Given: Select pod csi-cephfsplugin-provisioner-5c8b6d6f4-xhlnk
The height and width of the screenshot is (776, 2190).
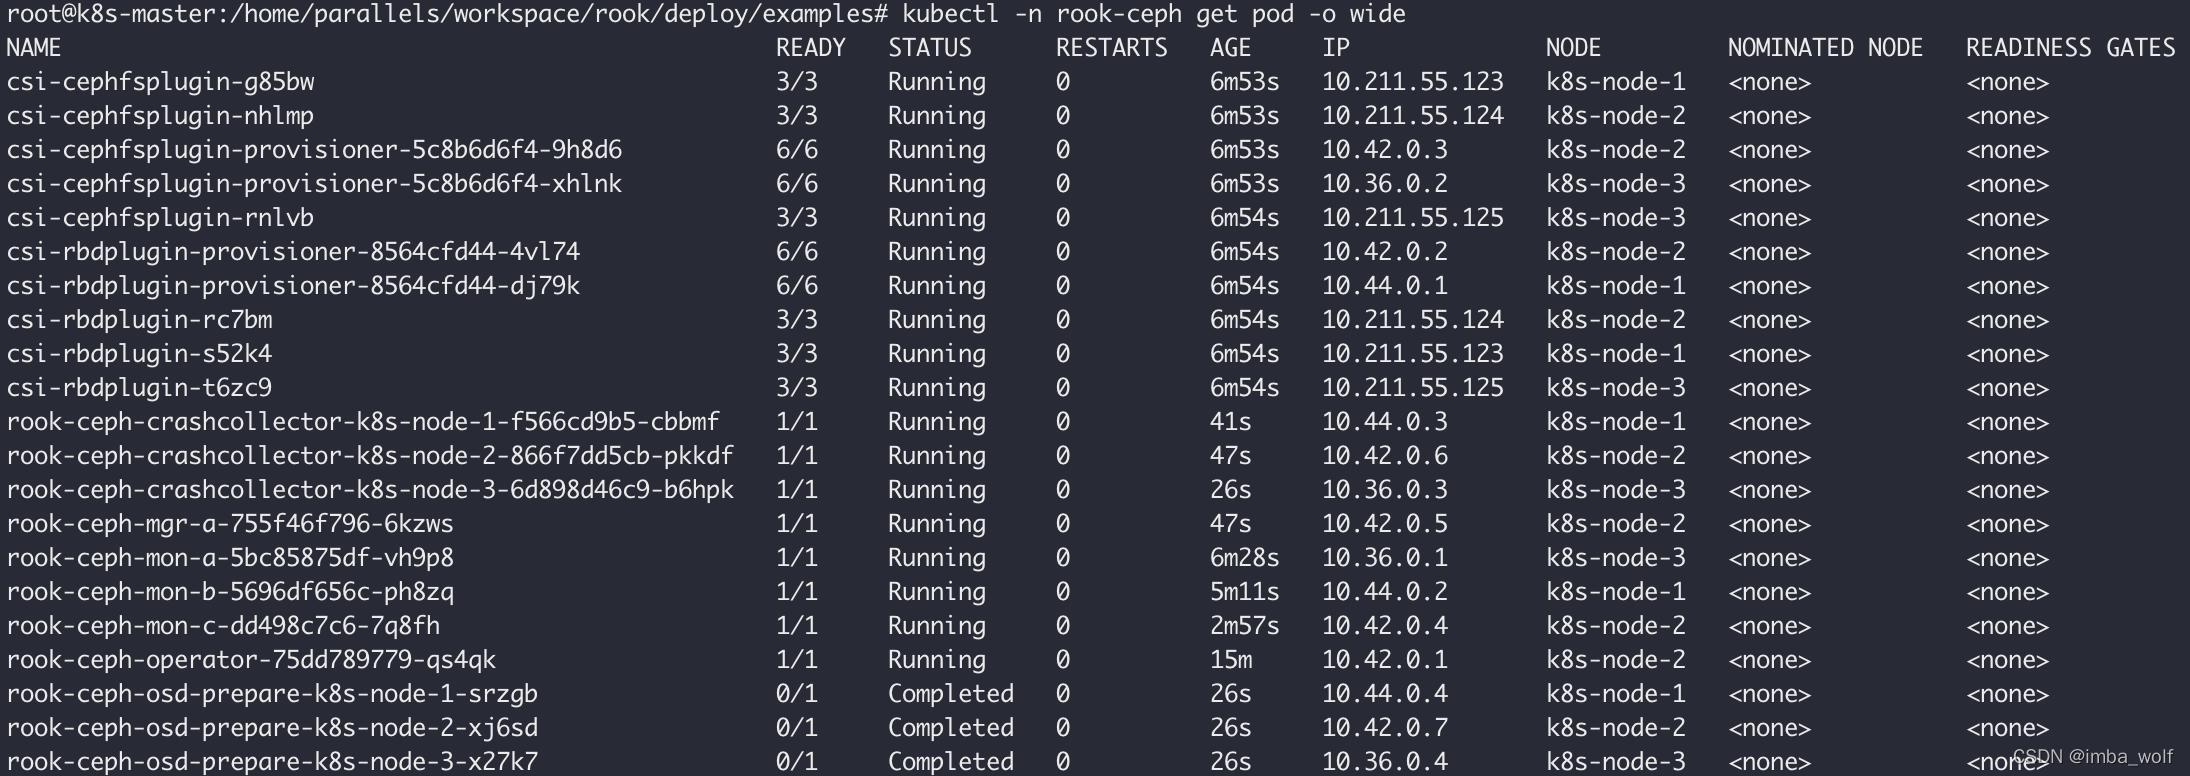Looking at the screenshot, I should pos(314,184).
